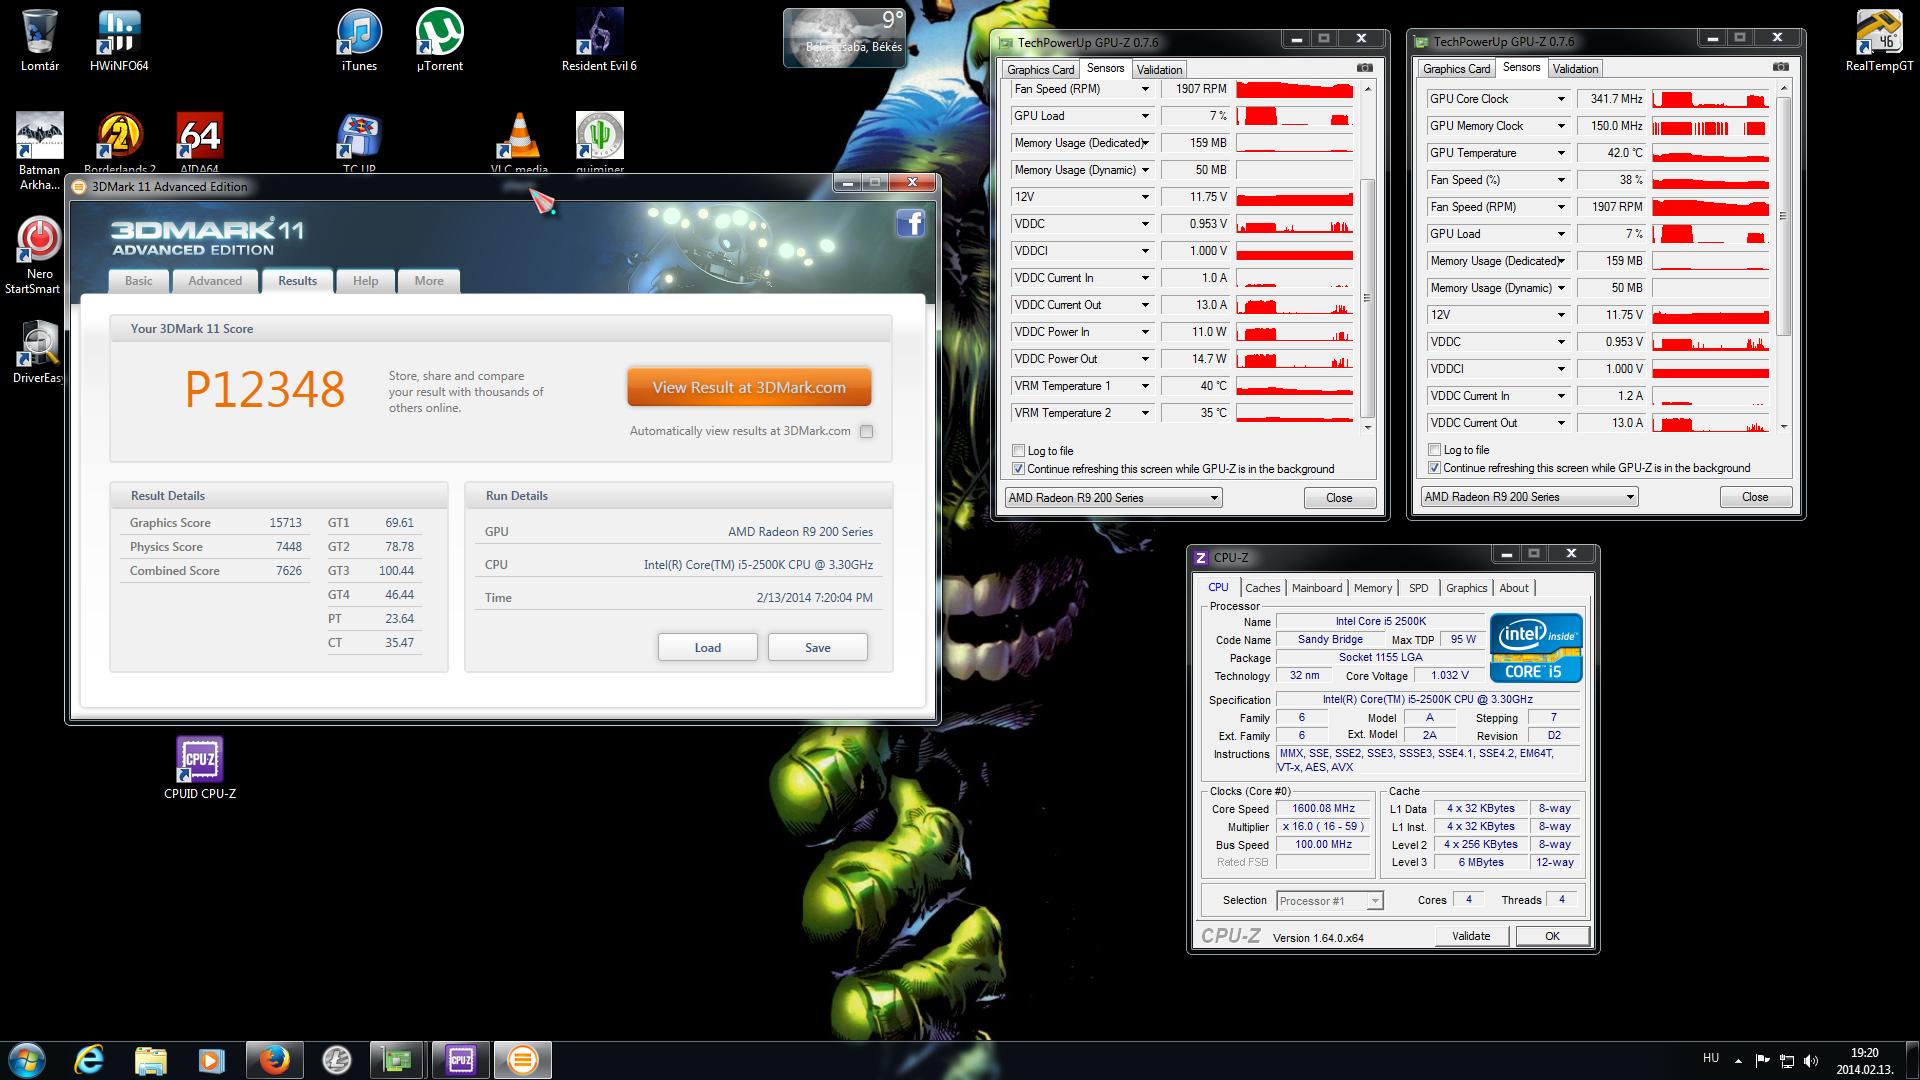
Task: Switch to Advanced tab in 3DMark
Action: pyautogui.click(x=215, y=281)
